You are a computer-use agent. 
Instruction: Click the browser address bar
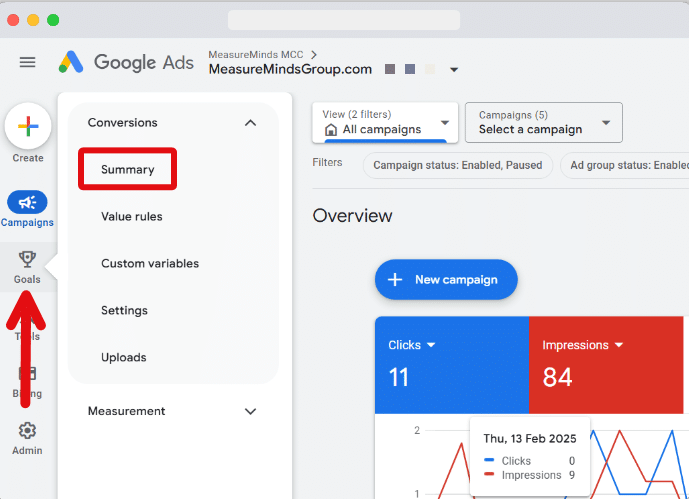tap(344, 20)
